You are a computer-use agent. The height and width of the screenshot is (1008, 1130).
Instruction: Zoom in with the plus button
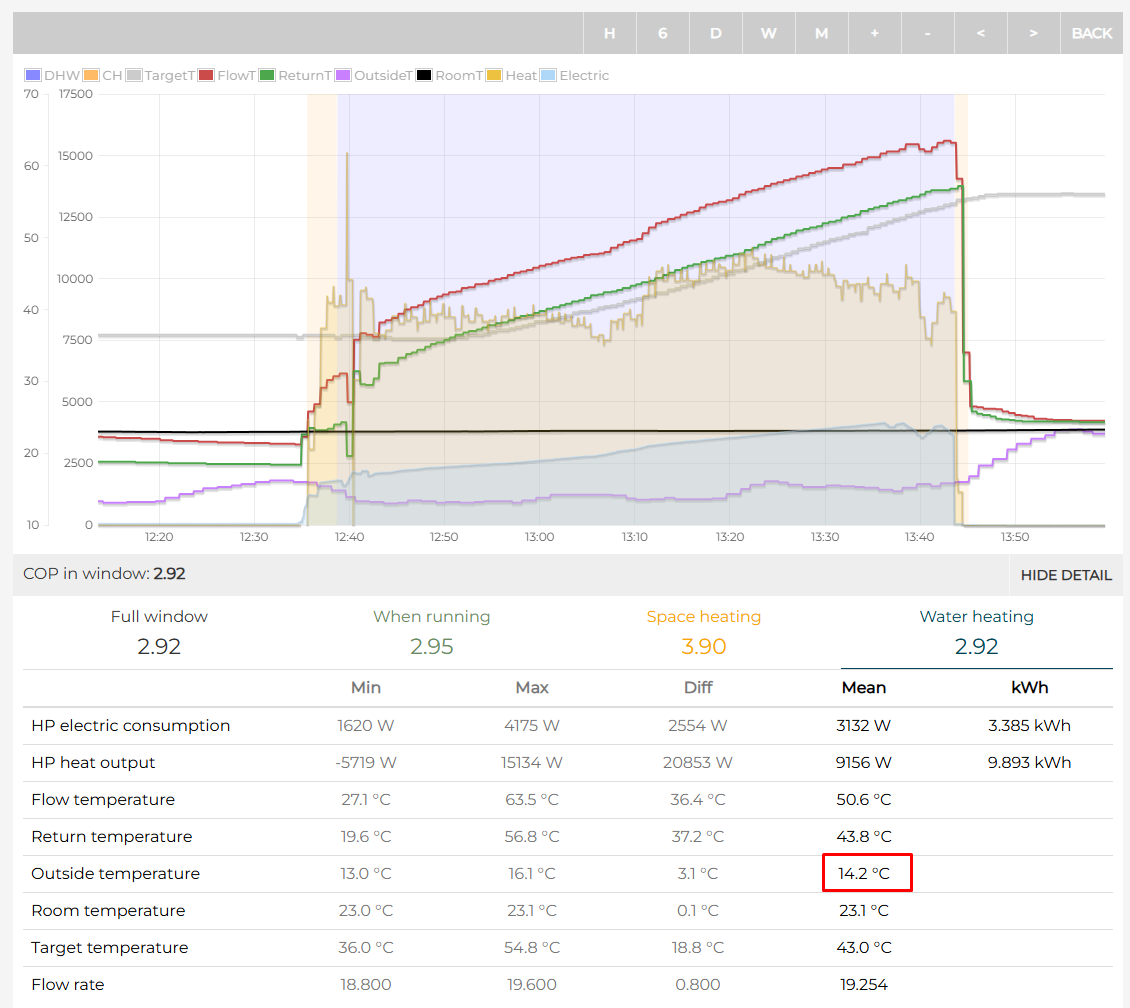874,33
